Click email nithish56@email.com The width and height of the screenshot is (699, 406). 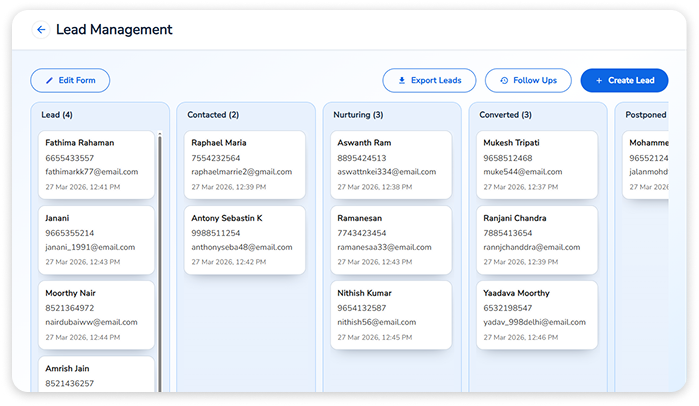click(377, 322)
